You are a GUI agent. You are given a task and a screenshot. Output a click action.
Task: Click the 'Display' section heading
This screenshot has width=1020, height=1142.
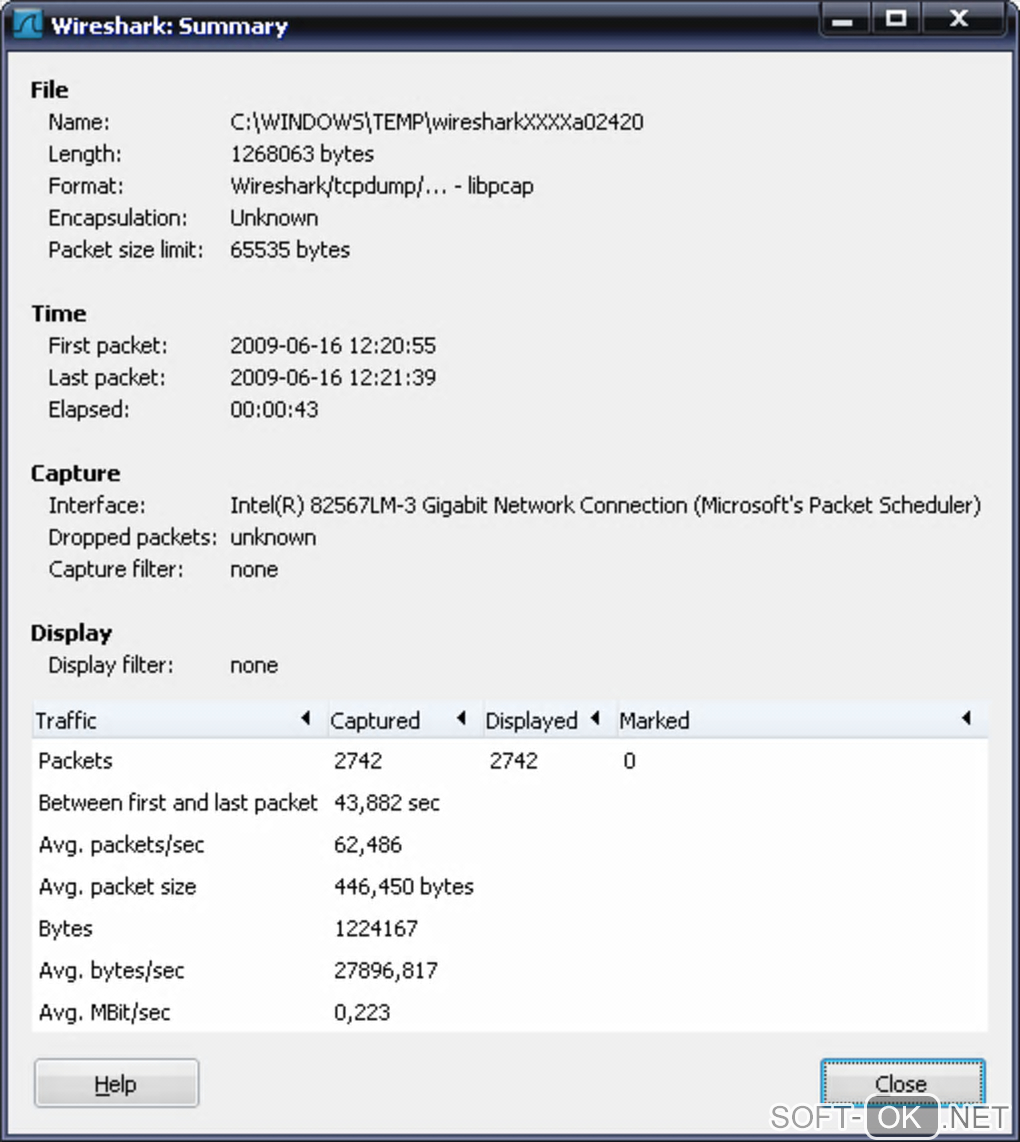tap(71, 633)
